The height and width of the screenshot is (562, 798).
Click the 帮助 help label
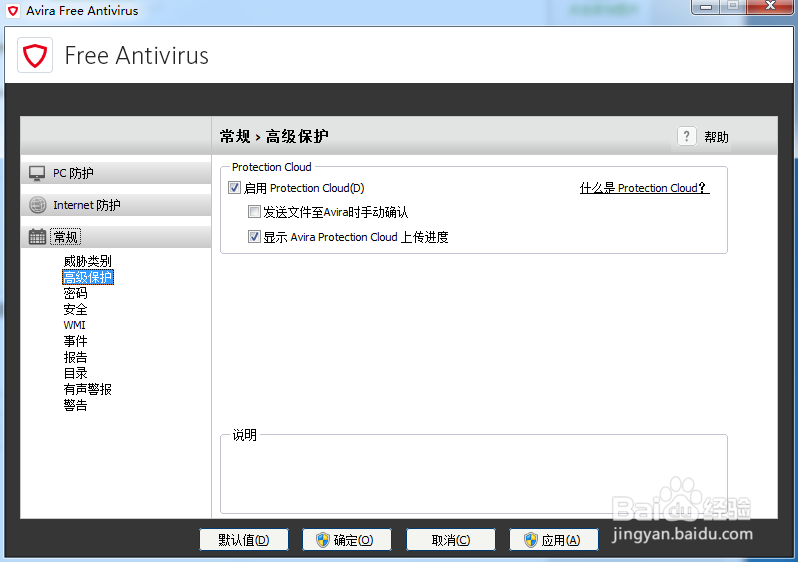point(716,136)
